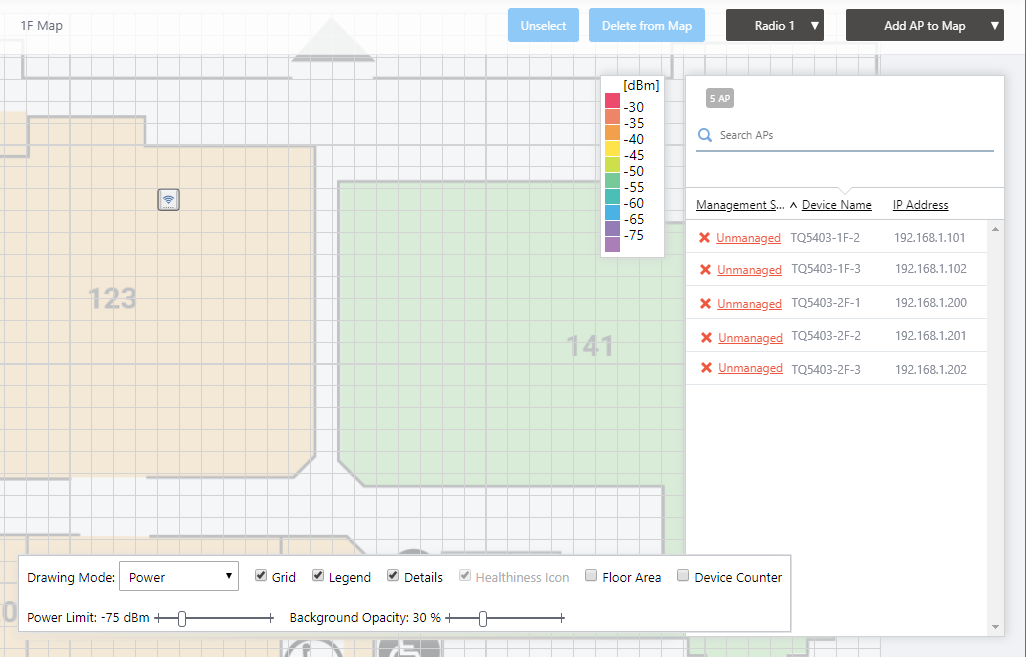Click the red X beside TQ5403-1F-2

[x=705, y=238]
